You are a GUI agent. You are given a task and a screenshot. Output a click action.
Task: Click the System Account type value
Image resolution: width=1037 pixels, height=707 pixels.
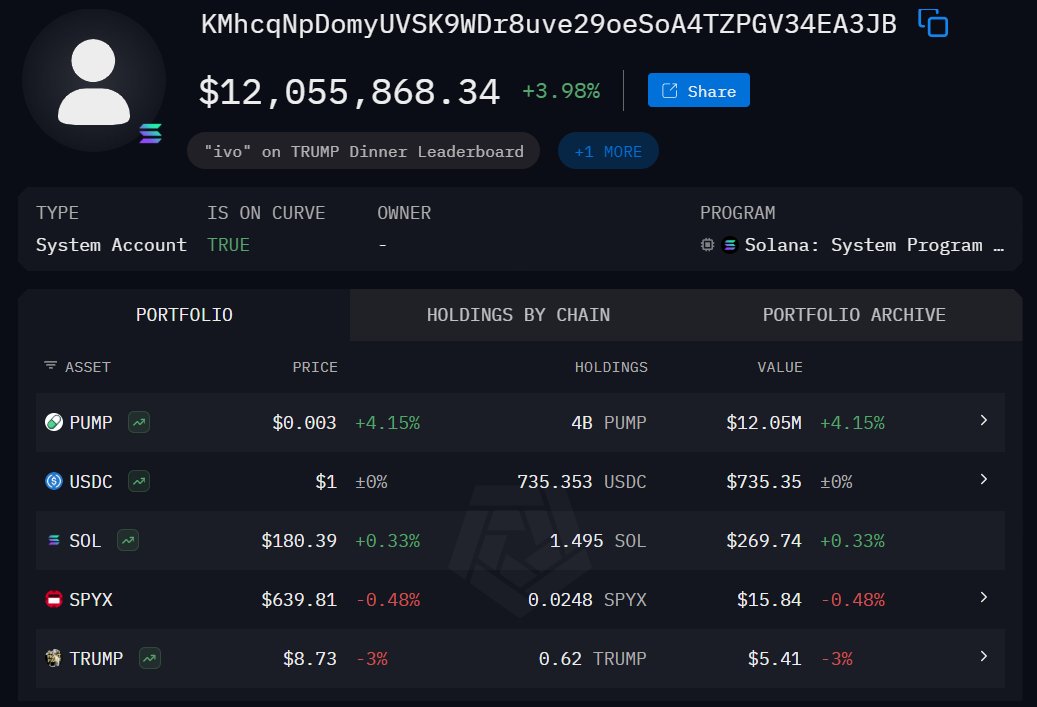click(x=111, y=245)
